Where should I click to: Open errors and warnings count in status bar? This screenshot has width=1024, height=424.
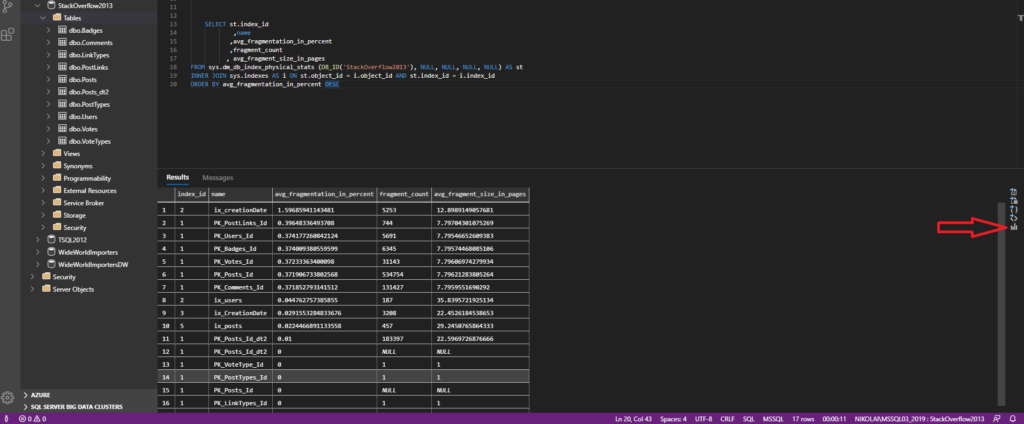[x=32, y=418]
